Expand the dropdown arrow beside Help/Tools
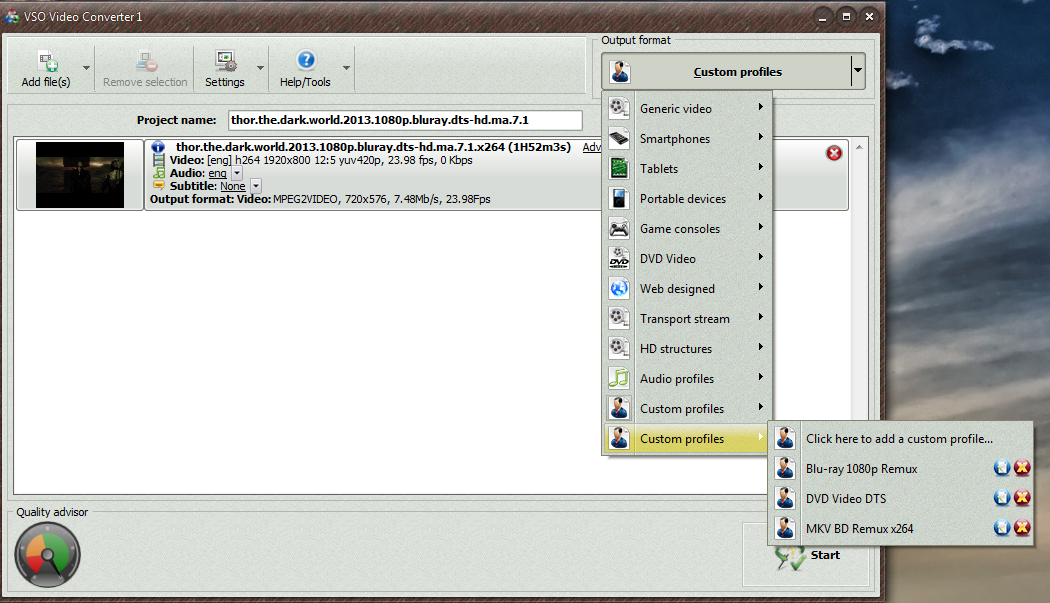 click(346, 68)
